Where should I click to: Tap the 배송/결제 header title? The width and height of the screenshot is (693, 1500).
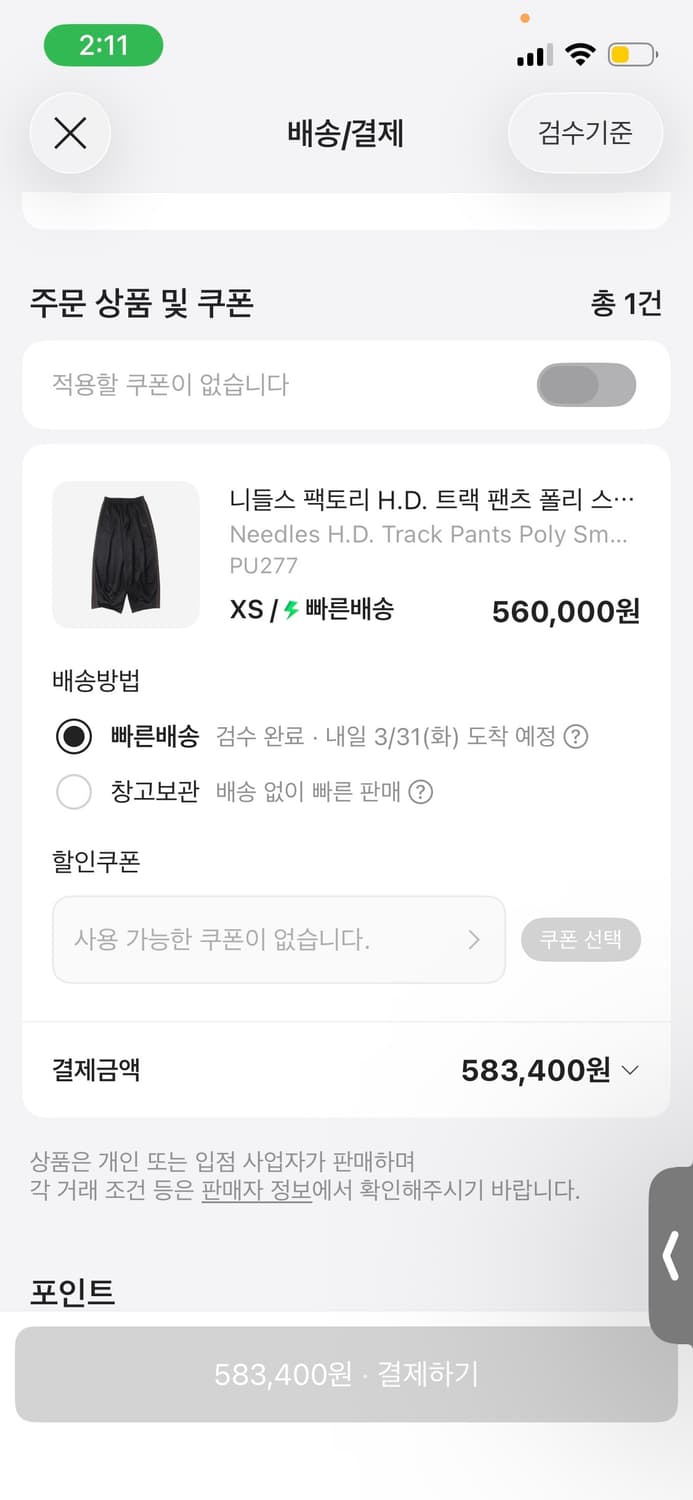click(x=346, y=133)
